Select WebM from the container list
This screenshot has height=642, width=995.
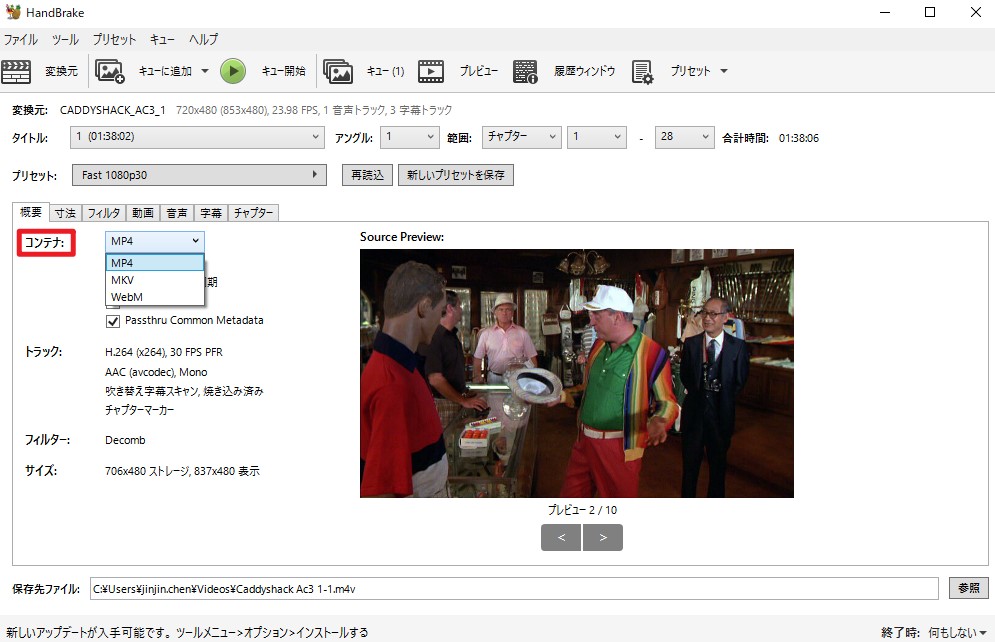click(x=155, y=297)
